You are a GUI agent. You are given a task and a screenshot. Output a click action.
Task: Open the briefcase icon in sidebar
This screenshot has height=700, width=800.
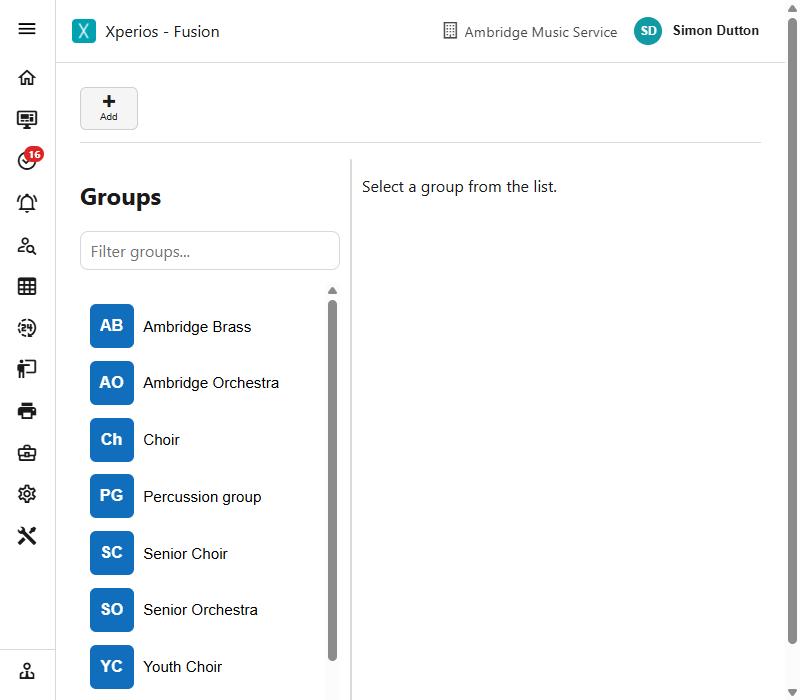(x=27, y=453)
